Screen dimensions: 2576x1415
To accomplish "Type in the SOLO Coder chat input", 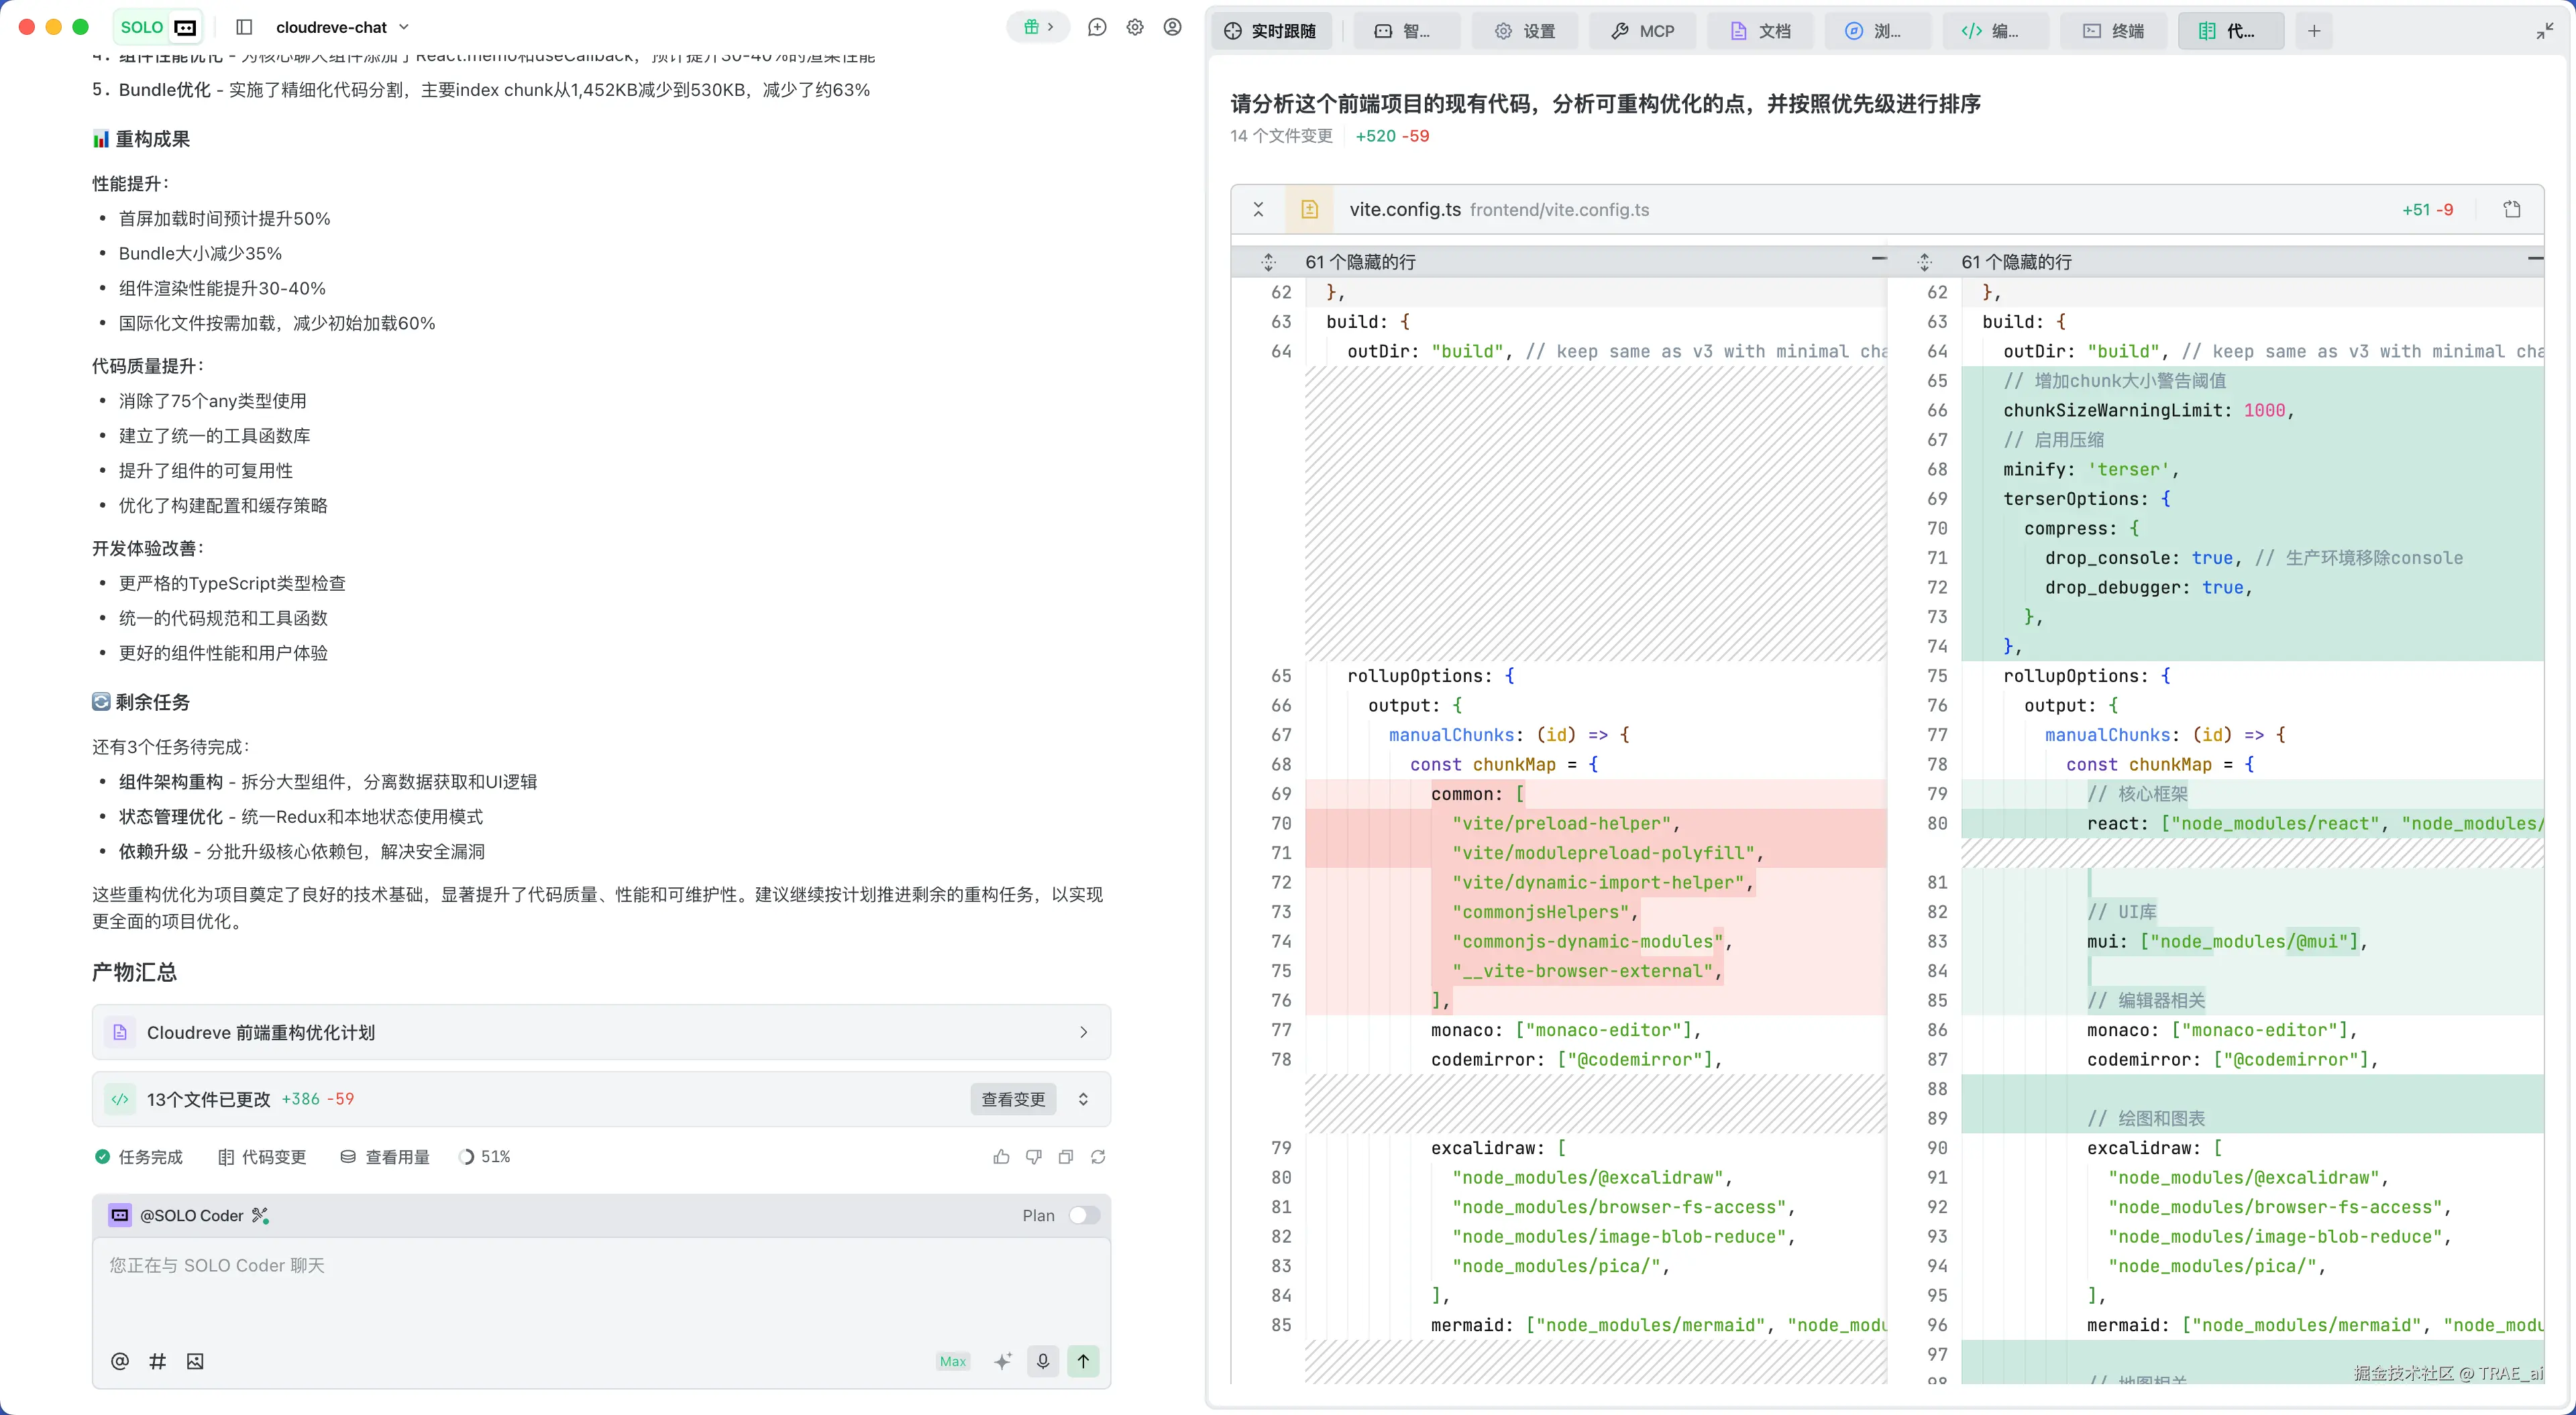I will (600, 1290).
